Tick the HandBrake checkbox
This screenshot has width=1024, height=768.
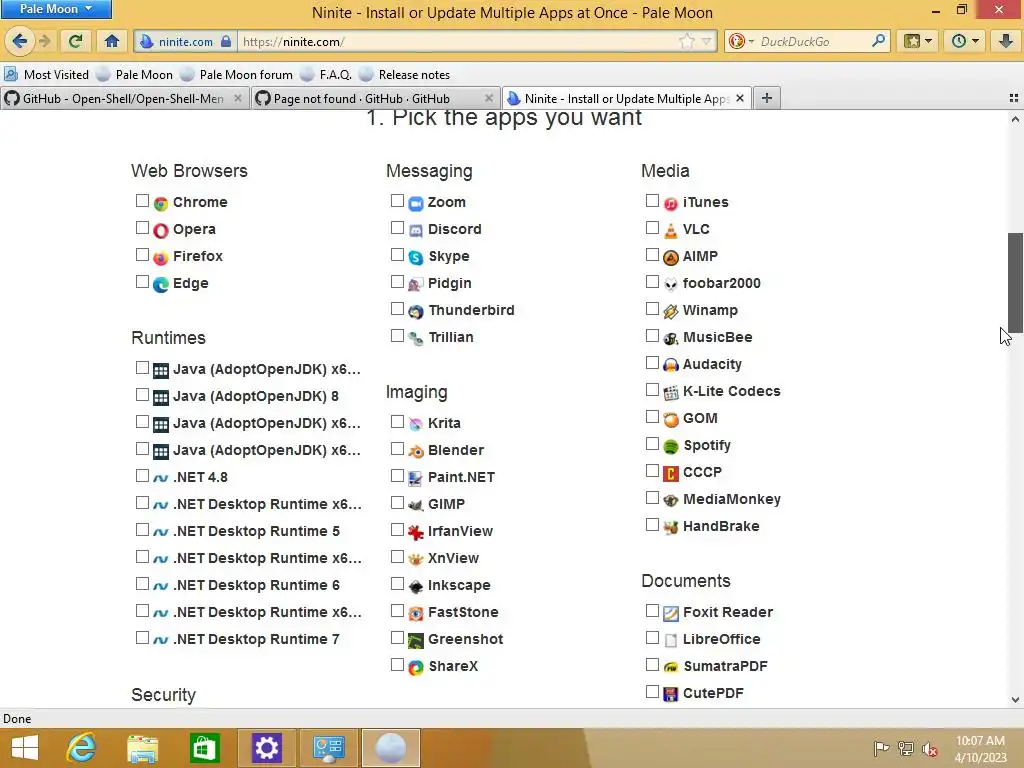652,524
